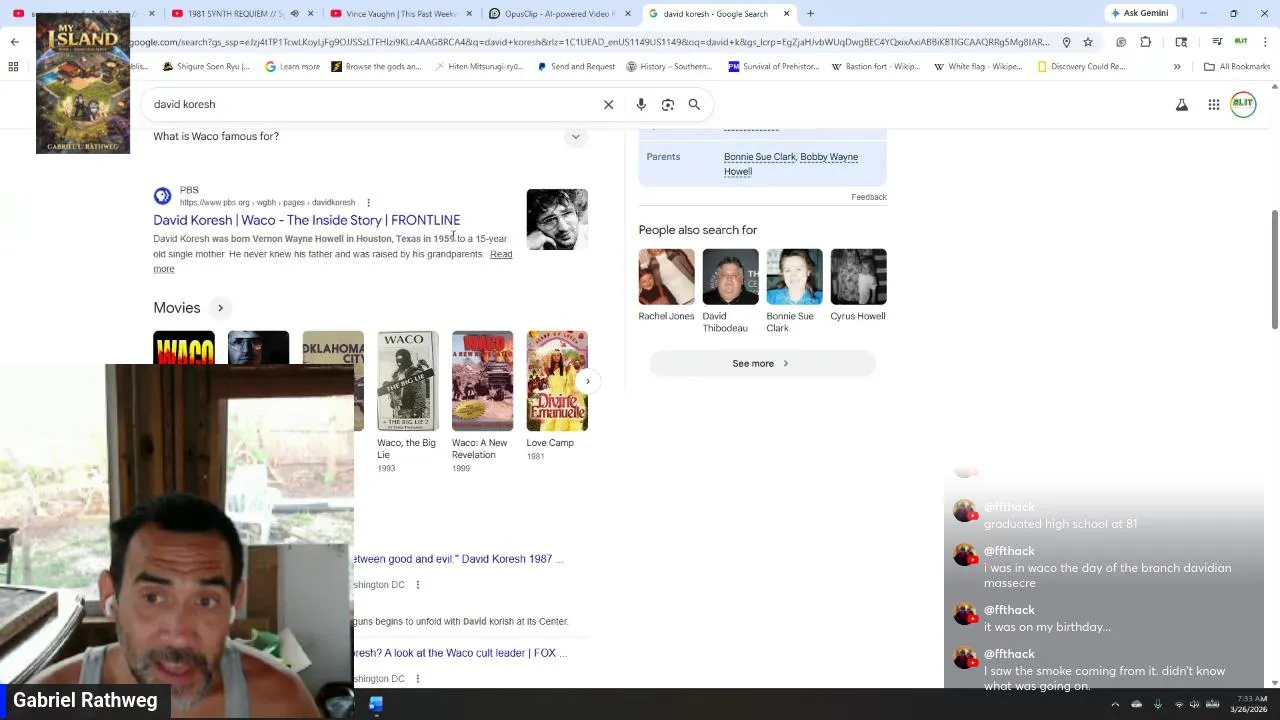Open Google Lens image search

(668, 104)
